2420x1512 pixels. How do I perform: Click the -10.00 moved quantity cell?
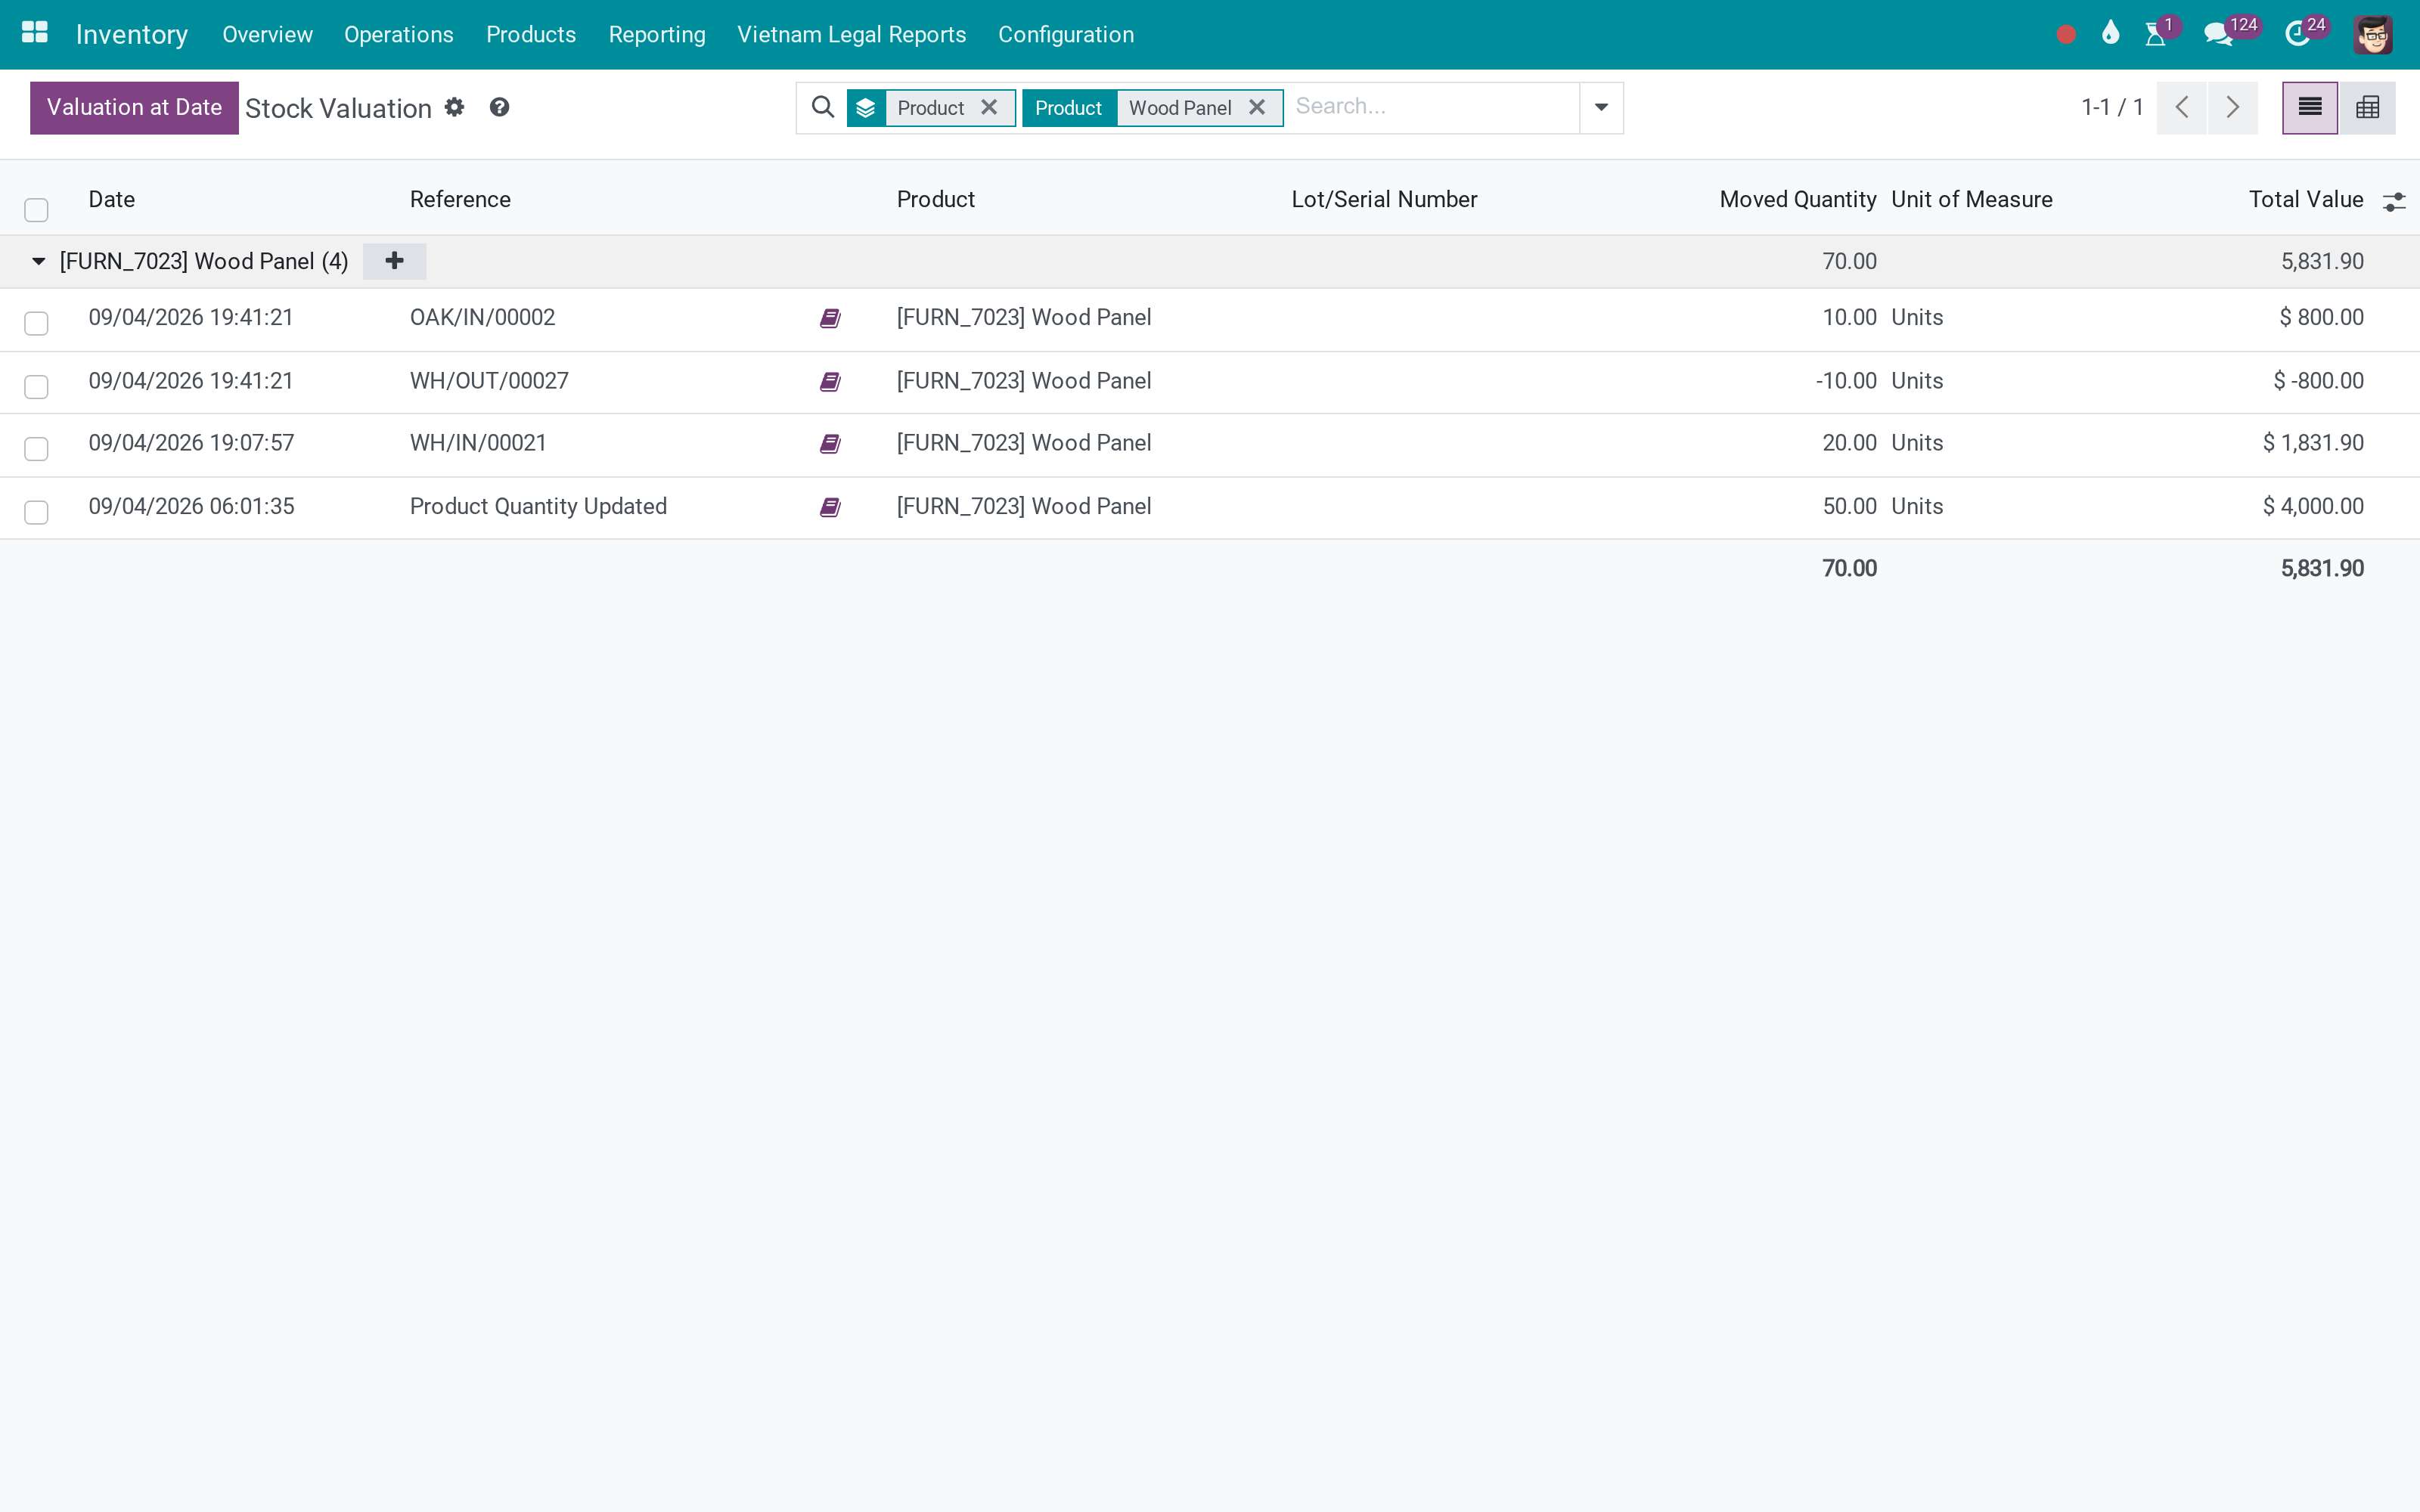click(x=1846, y=381)
